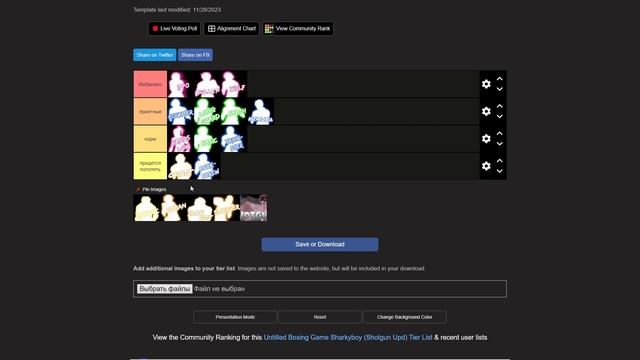Open settings gear for придется попотеть tier row
The width and height of the screenshot is (640, 360).
pyautogui.click(x=486, y=166)
